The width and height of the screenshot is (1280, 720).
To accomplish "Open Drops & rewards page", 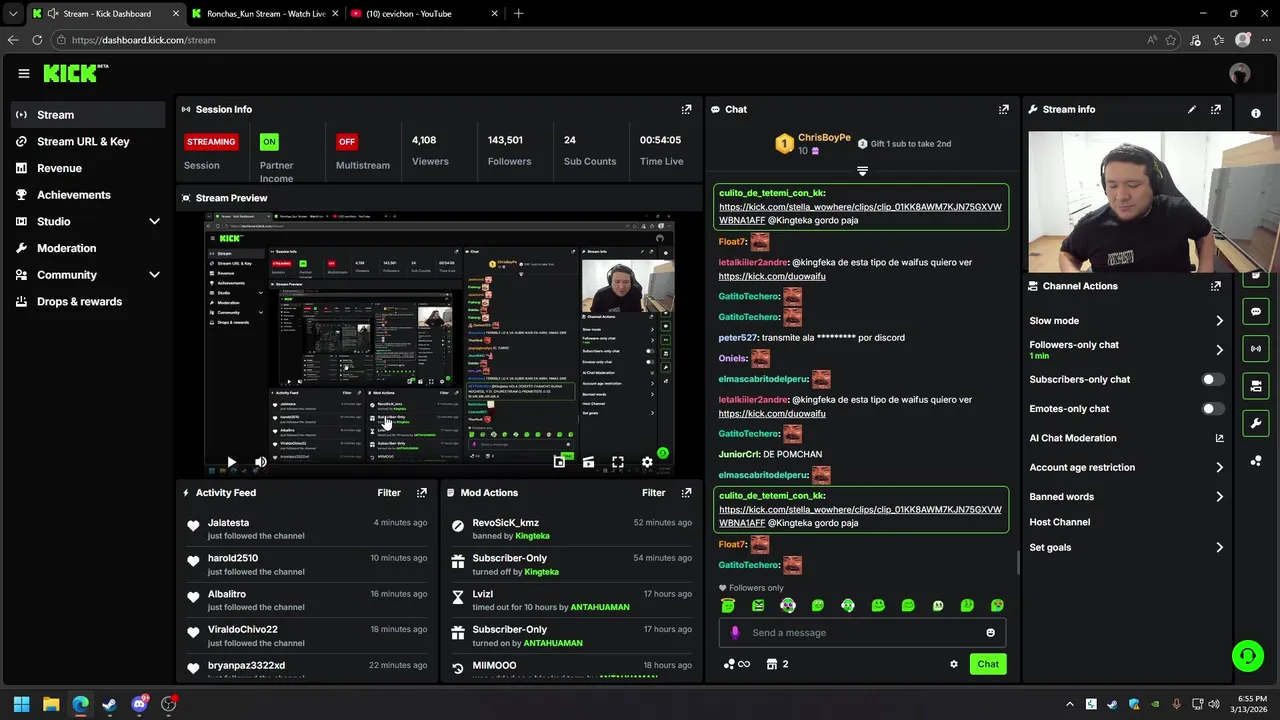I will coord(88,301).
